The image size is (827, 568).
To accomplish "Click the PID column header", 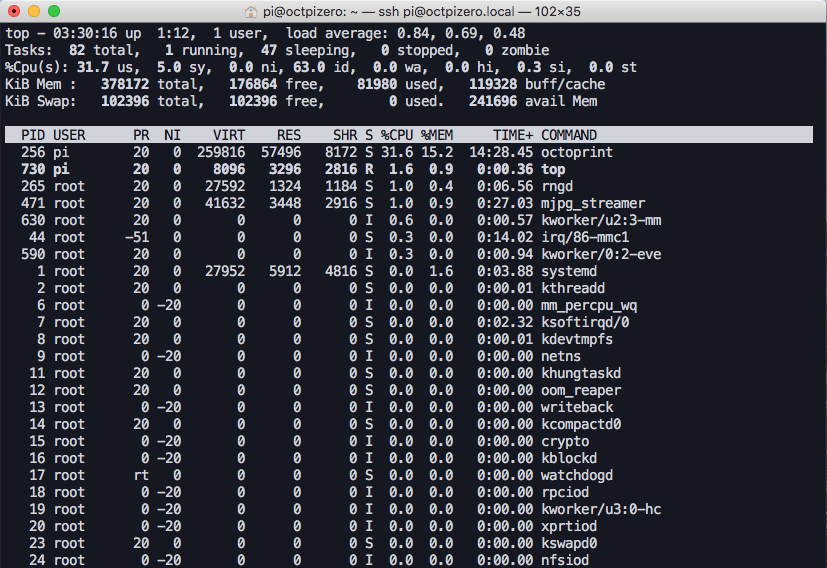I will [33, 135].
